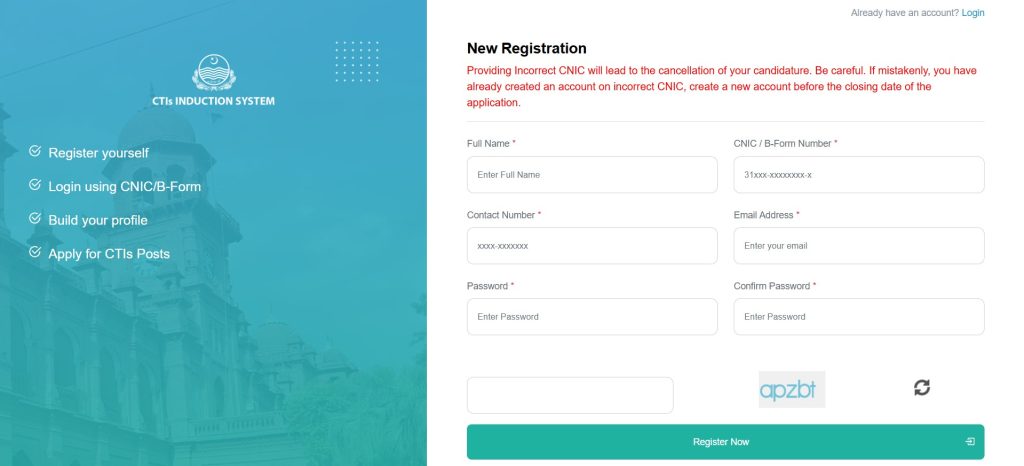
Task: Click checkmark icon beside Build your profile
Action: [x=35, y=218]
